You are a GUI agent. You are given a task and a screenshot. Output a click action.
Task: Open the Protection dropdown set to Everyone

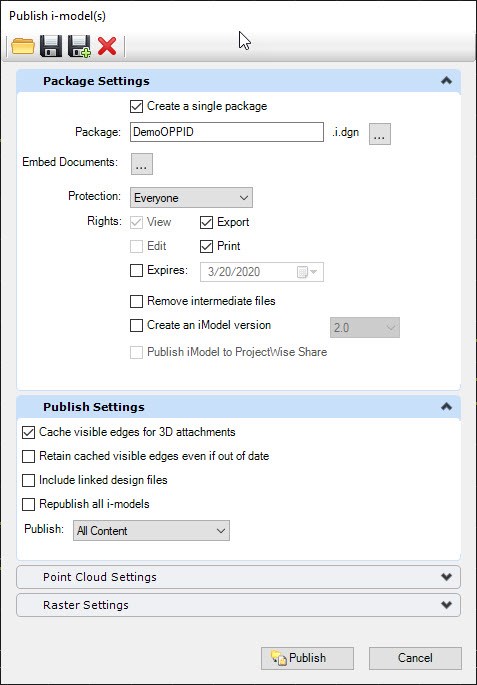pyautogui.click(x=191, y=198)
